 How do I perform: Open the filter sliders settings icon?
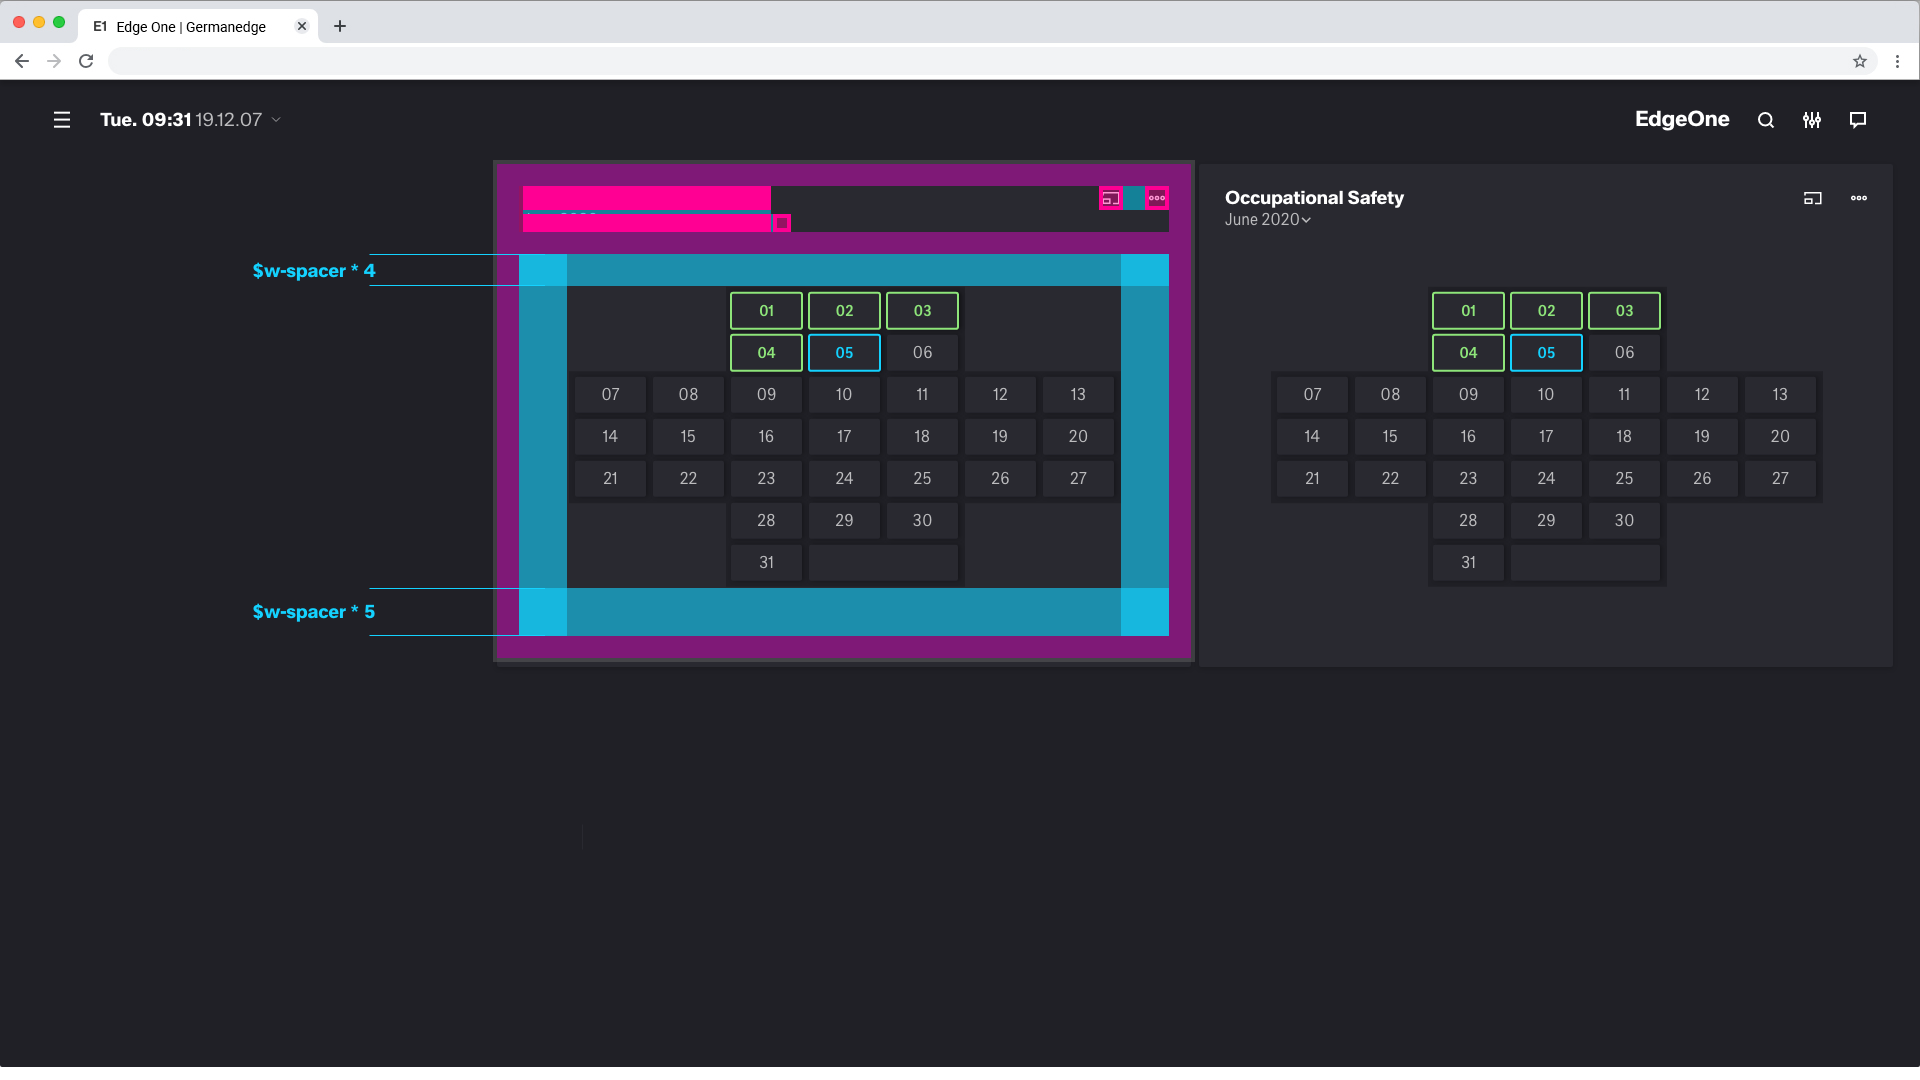coord(1812,120)
